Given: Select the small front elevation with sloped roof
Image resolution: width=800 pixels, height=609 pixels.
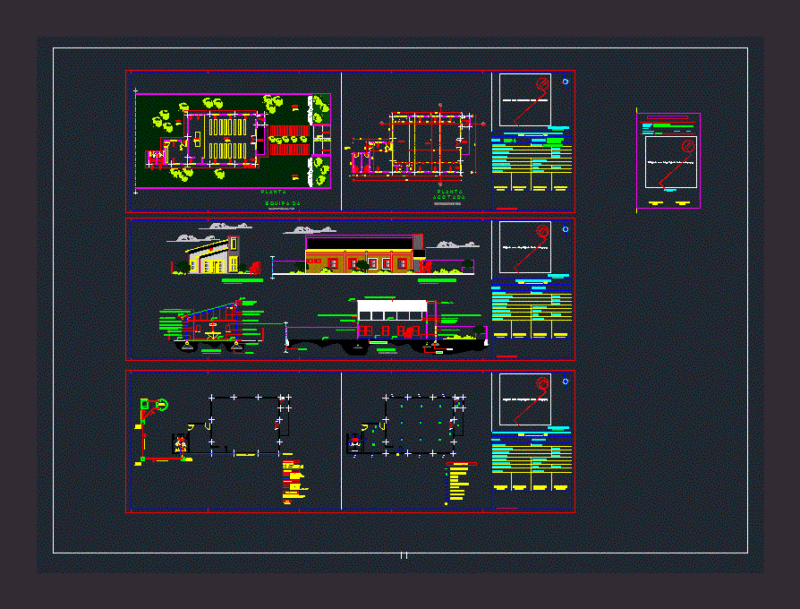Looking at the screenshot, I should click(214, 255).
